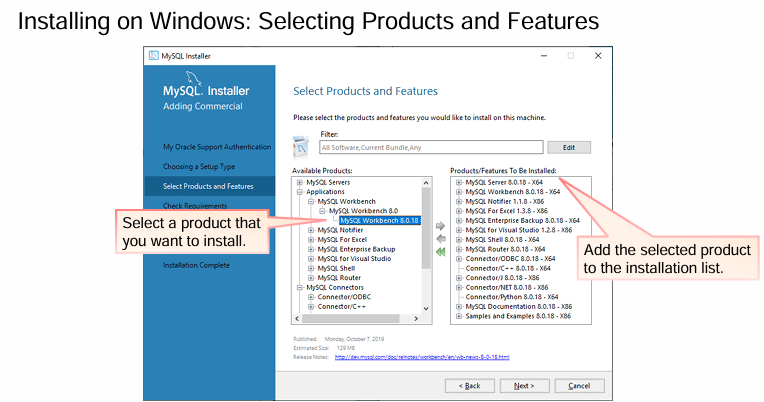
Task: Click the remove product left arrow
Action: tap(440, 239)
